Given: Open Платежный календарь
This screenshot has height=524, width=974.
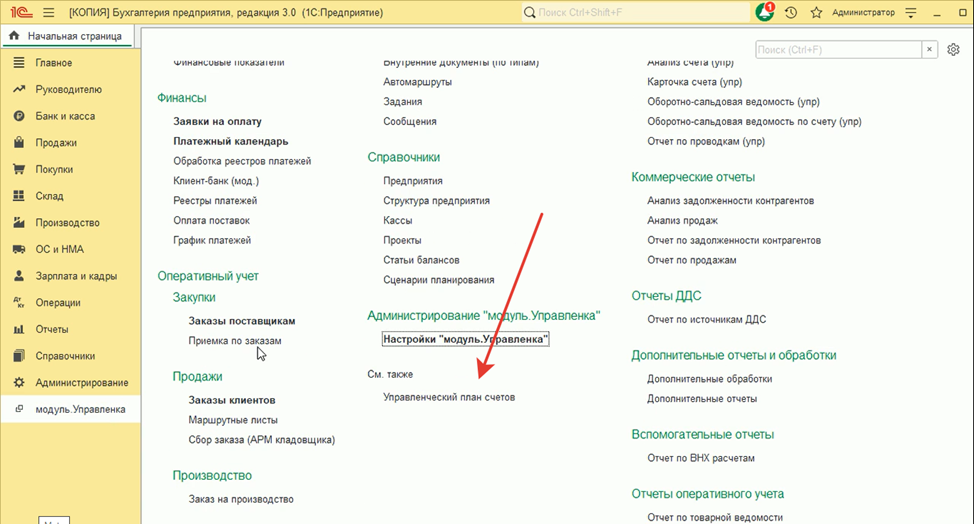Looking at the screenshot, I should point(230,141).
